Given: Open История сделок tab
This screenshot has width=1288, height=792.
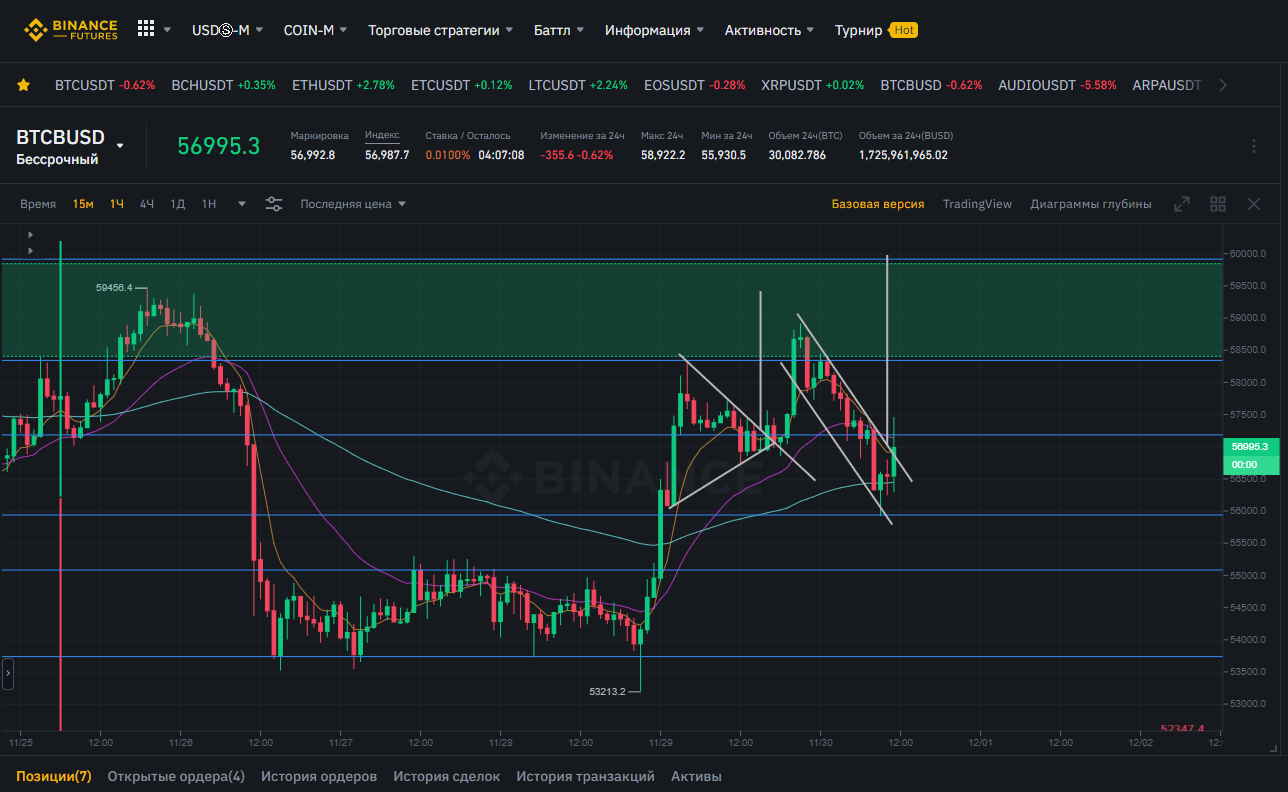Looking at the screenshot, I should pyautogui.click(x=447, y=776).
